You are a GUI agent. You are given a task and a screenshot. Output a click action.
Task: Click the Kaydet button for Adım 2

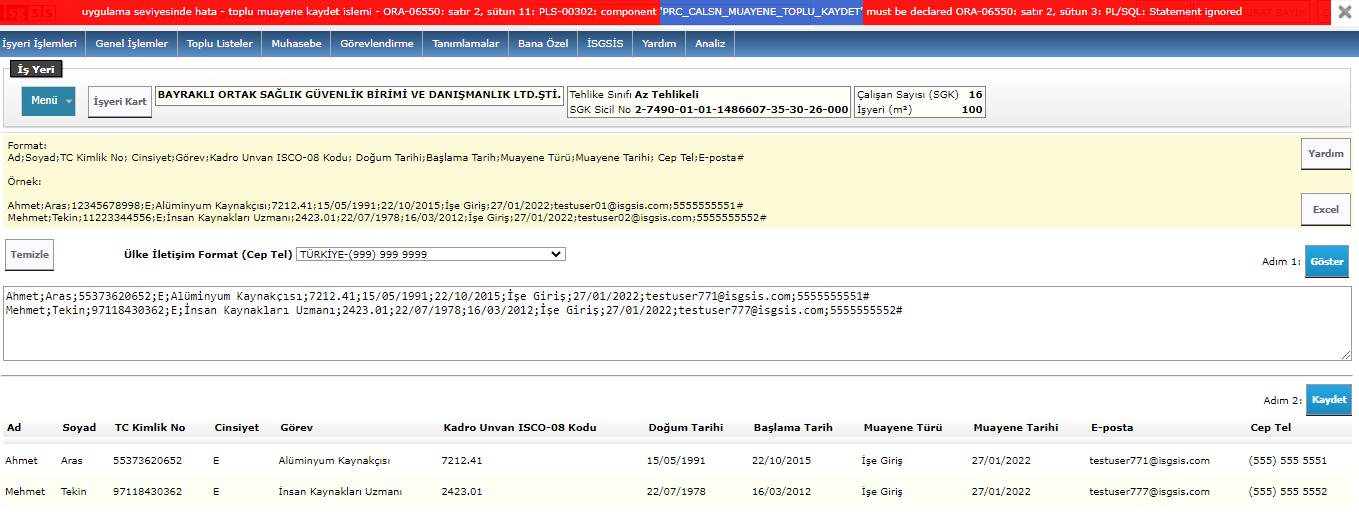(1328, 400)
